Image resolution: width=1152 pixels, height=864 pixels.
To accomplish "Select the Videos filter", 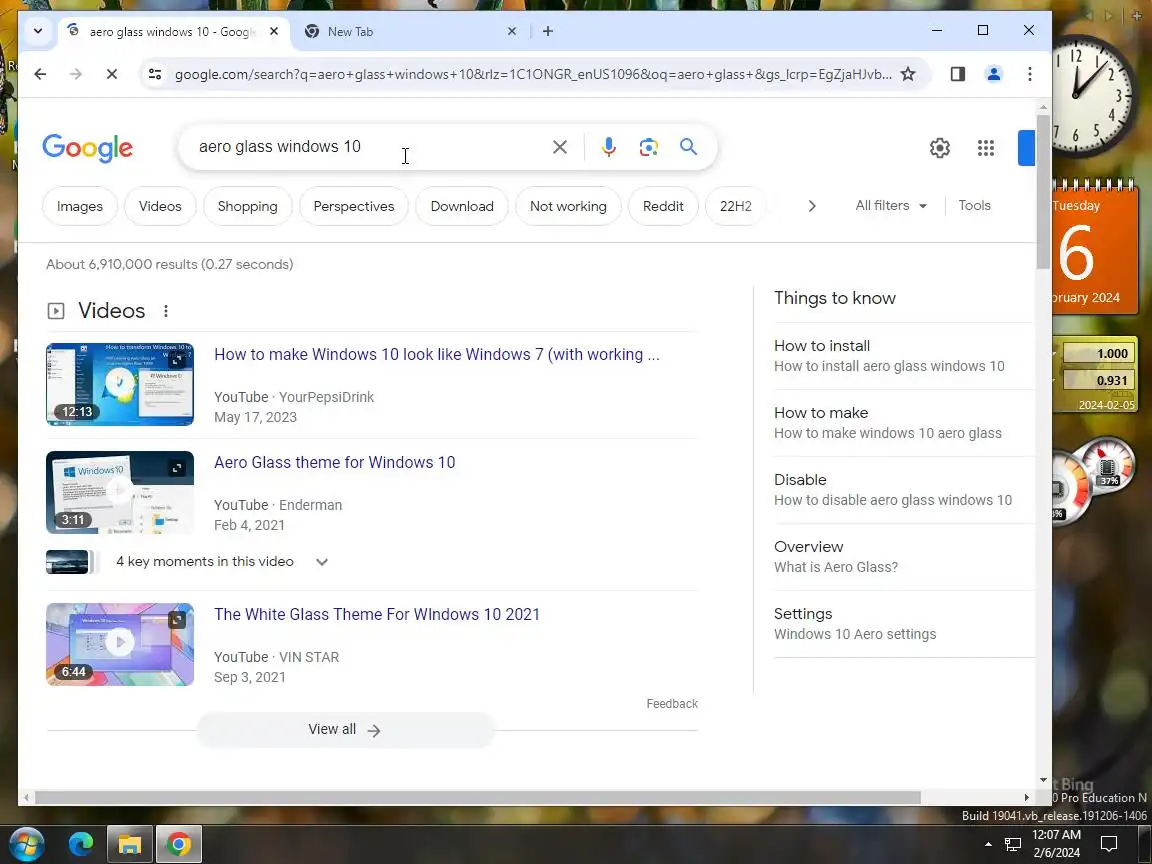I will (159, 206).
